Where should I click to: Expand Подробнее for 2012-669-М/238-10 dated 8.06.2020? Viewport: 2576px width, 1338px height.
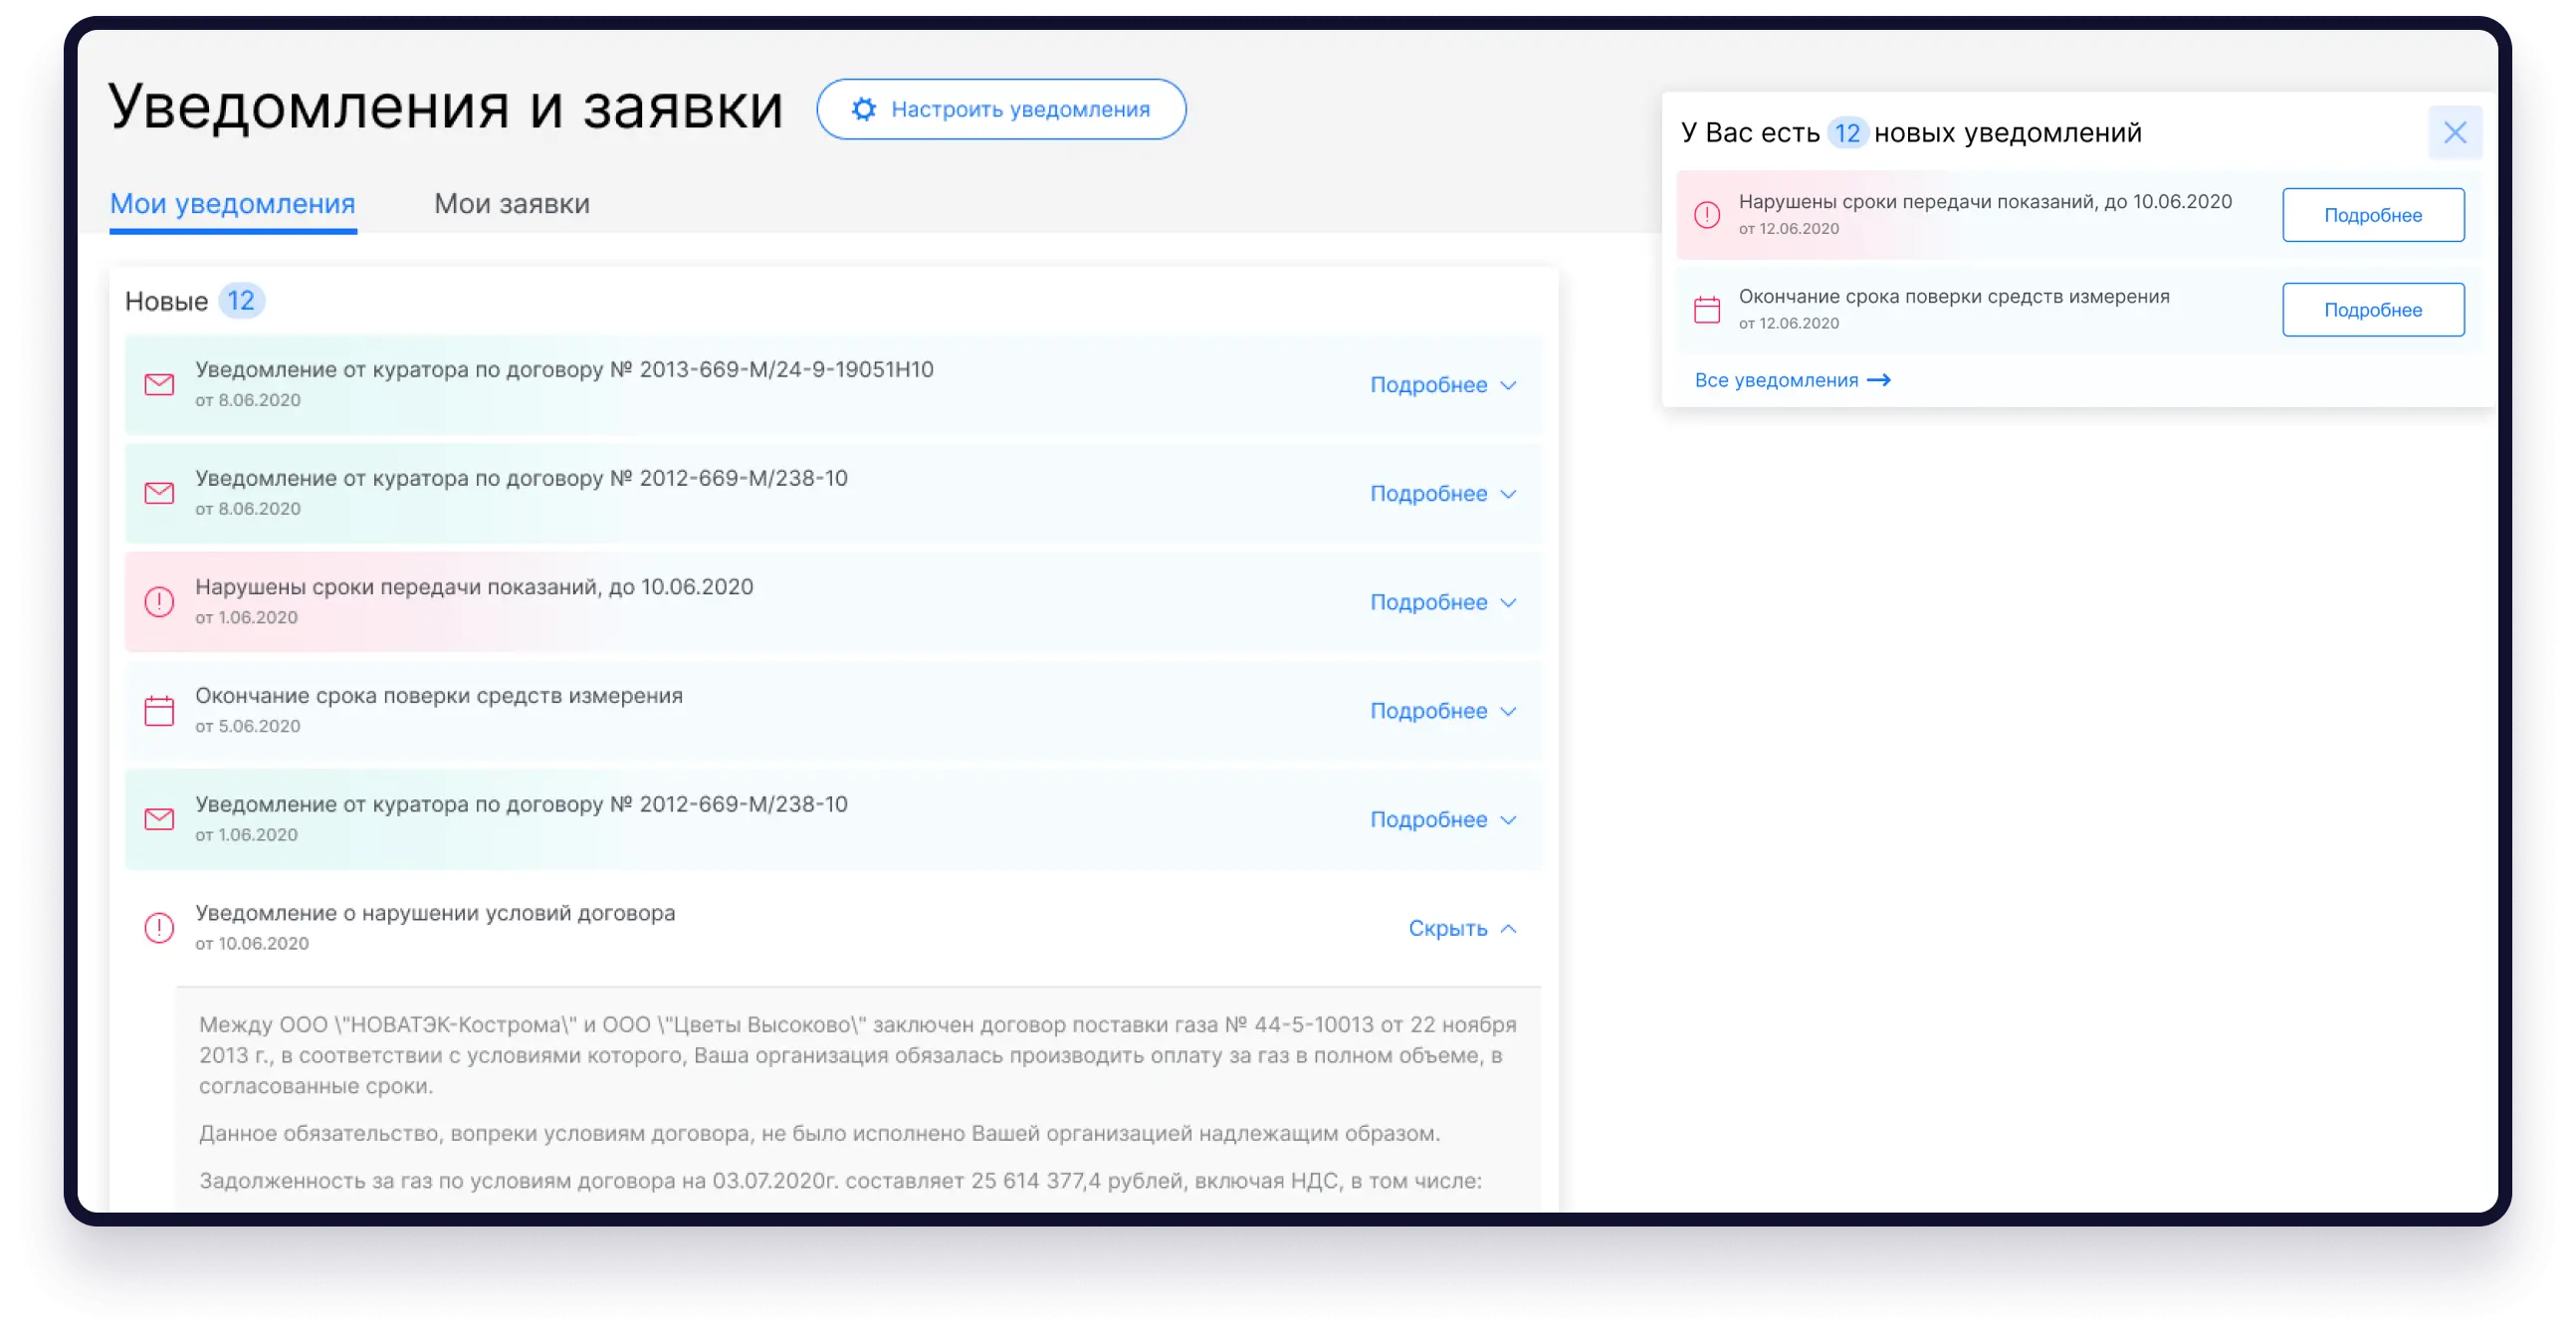pos(1443,493)
